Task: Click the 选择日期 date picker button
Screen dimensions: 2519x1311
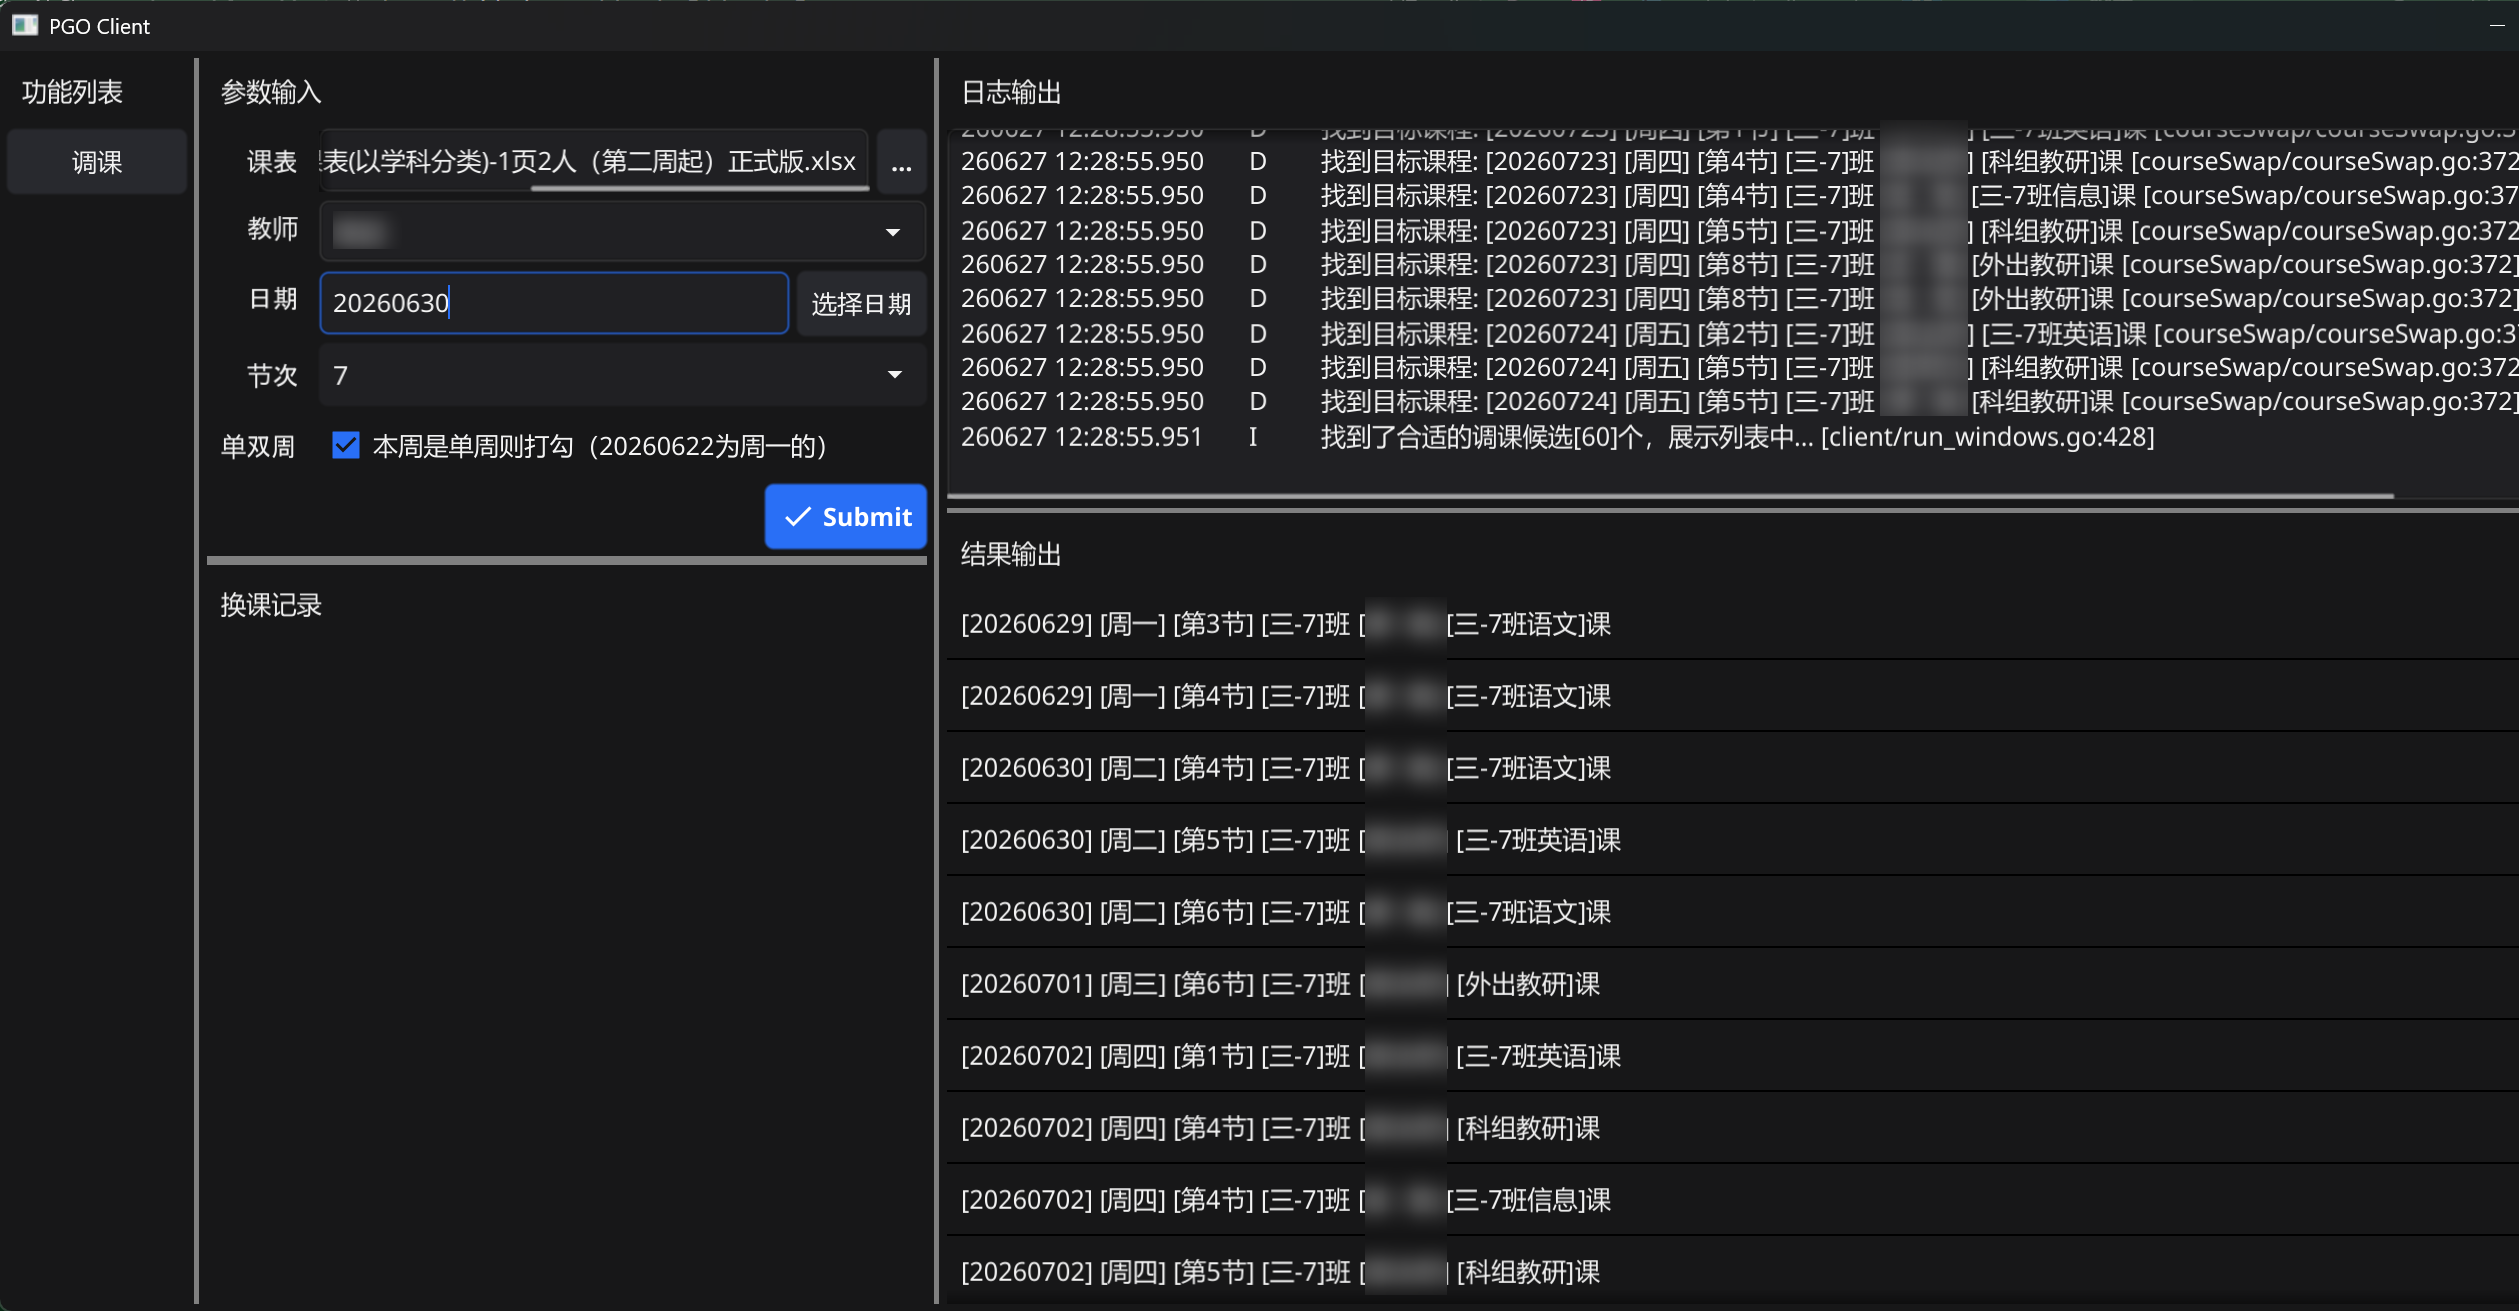Action: click(x=861, y=303)
